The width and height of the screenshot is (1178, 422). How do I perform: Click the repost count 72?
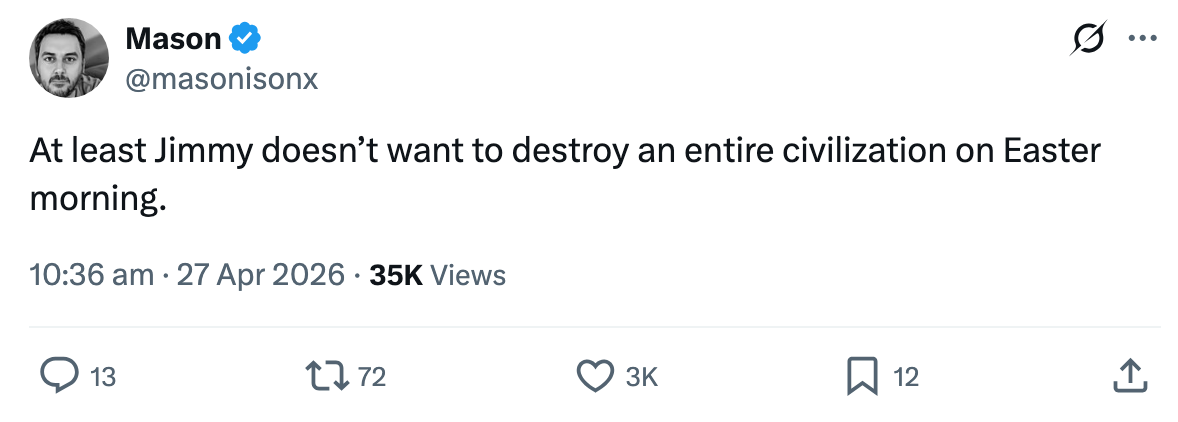(371, 377)
